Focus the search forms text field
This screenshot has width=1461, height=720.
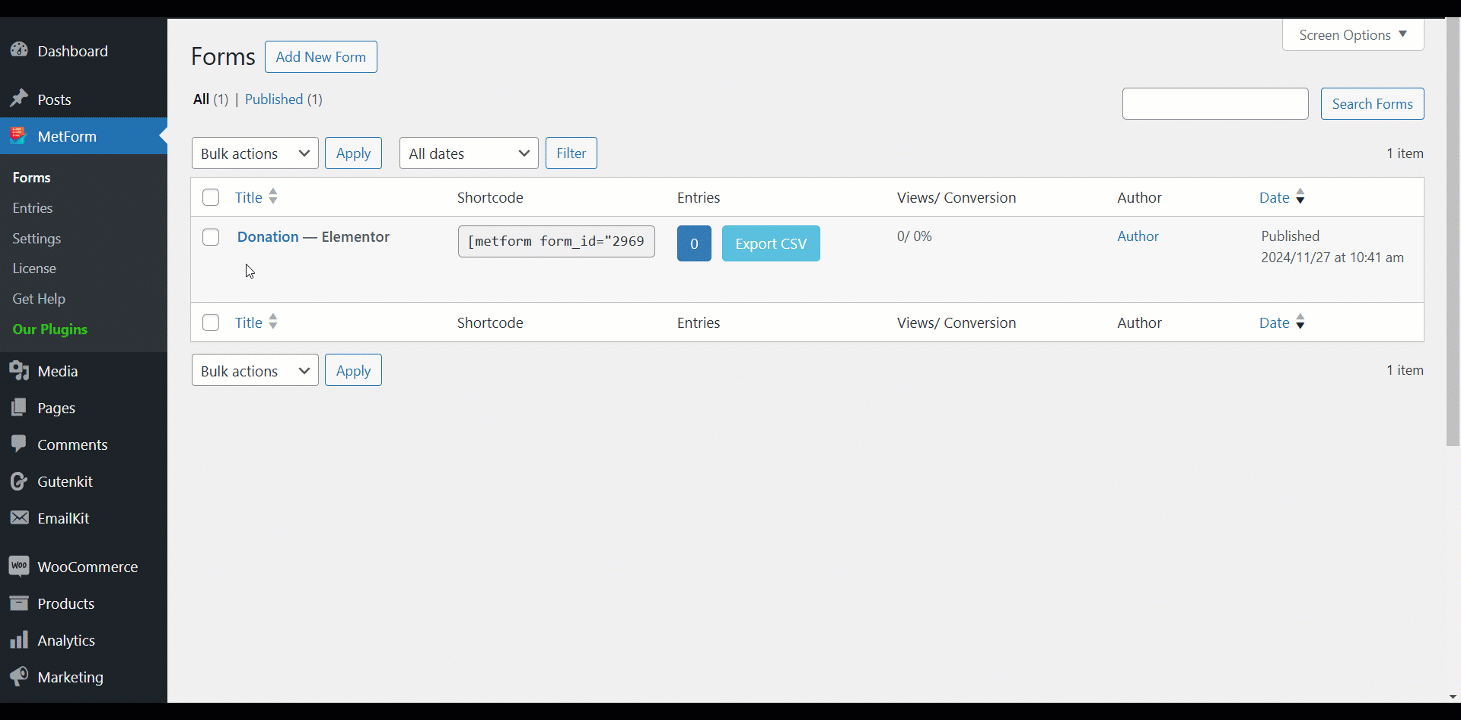pyautogui.click(x=1215, y=104)
